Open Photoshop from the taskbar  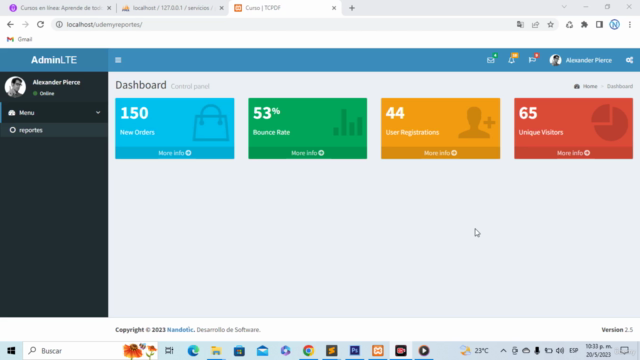click(355, 351)
